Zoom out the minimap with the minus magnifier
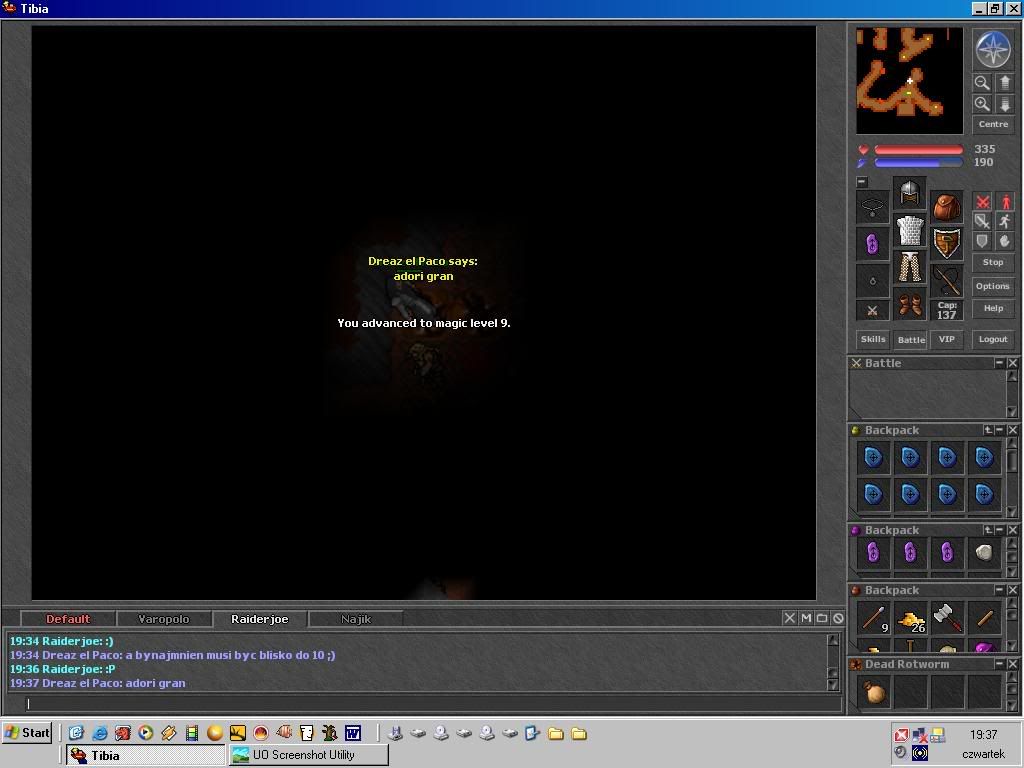The image size is (1024, 768). tap(982, 82)
